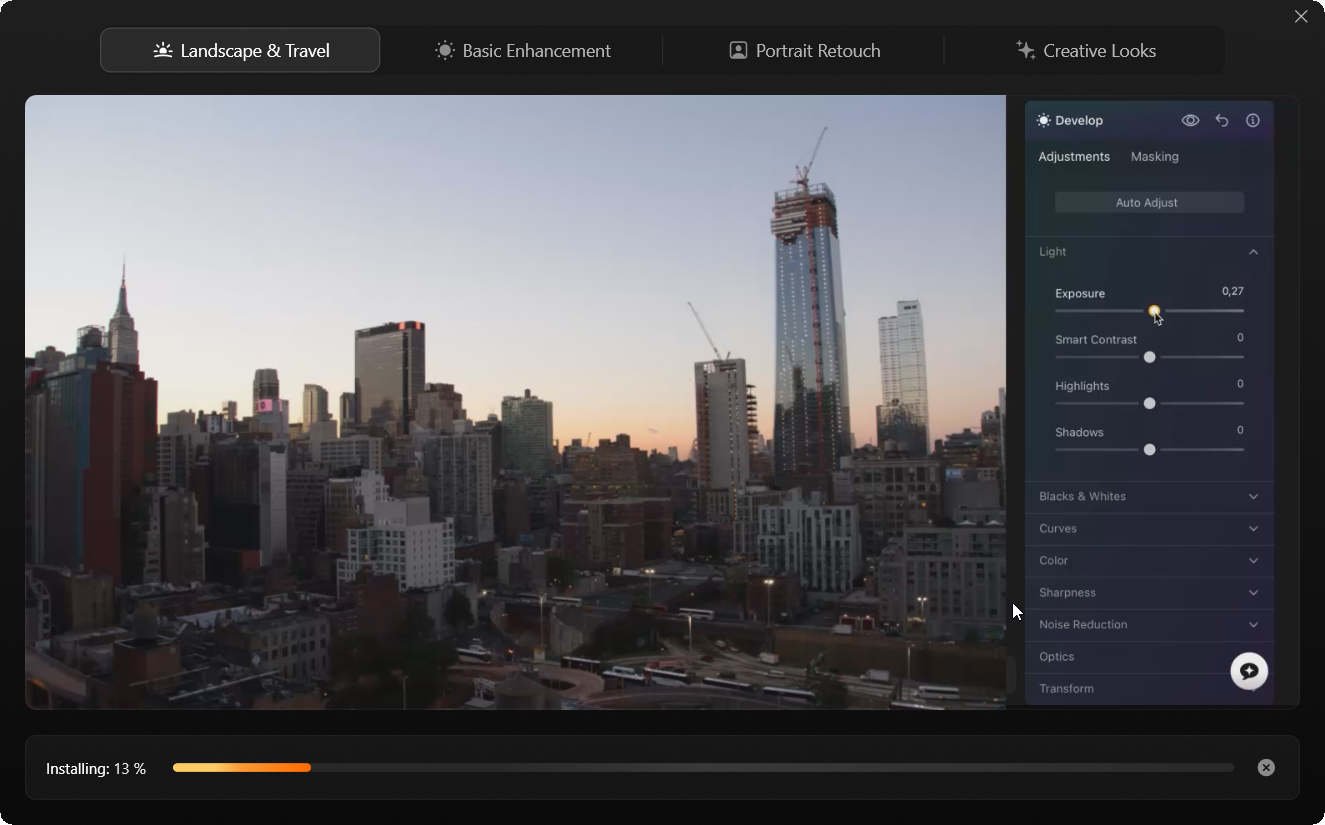Viewport: 1325px width, 825px height.
Task: Open the Optics section
Action: pos(1149,657)
